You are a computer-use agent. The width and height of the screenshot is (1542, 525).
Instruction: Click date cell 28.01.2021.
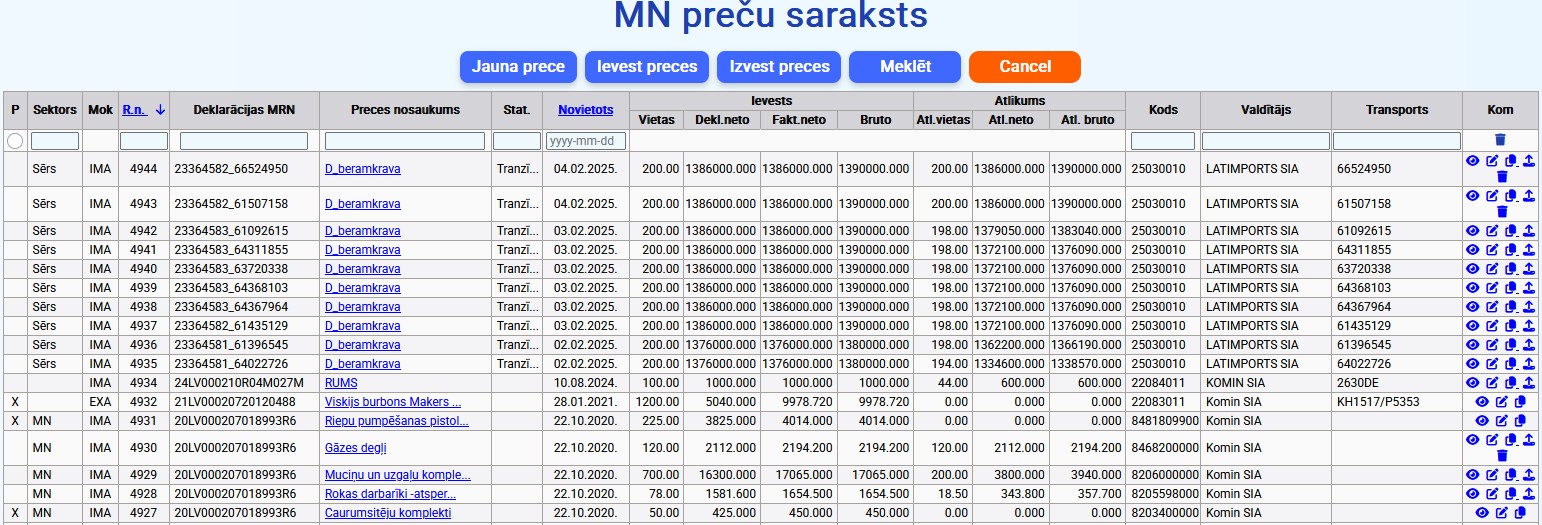click(x=586, y=402)
